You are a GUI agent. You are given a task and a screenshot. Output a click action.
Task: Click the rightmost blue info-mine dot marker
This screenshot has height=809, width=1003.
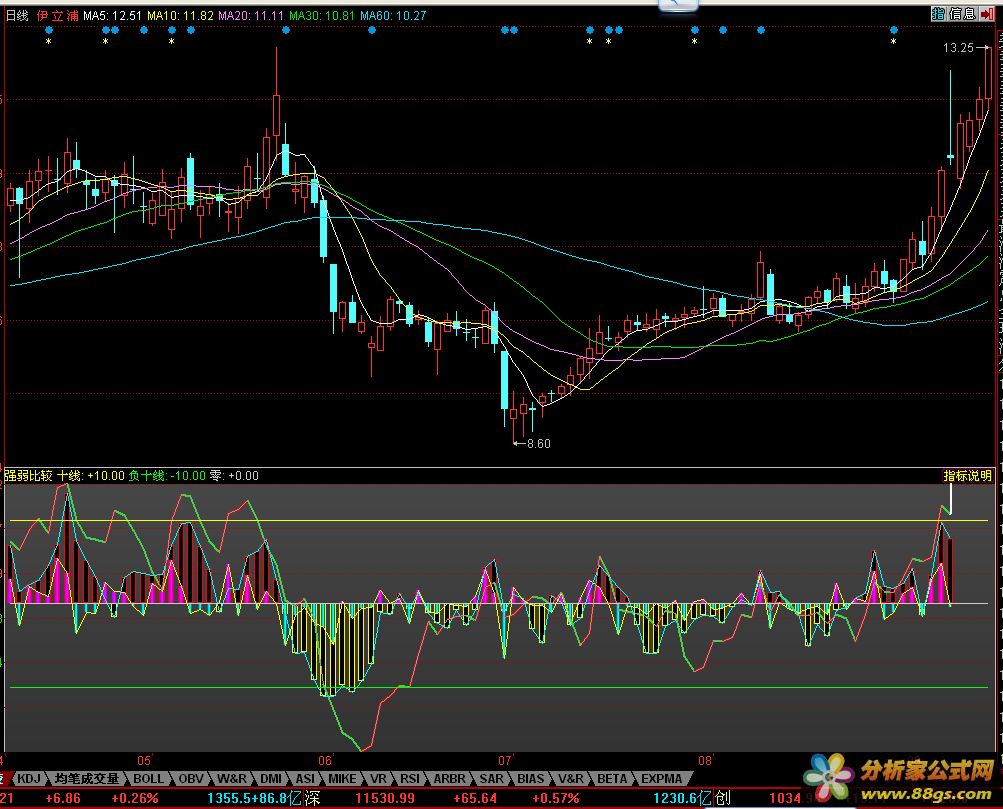click(x=894, y=30)
